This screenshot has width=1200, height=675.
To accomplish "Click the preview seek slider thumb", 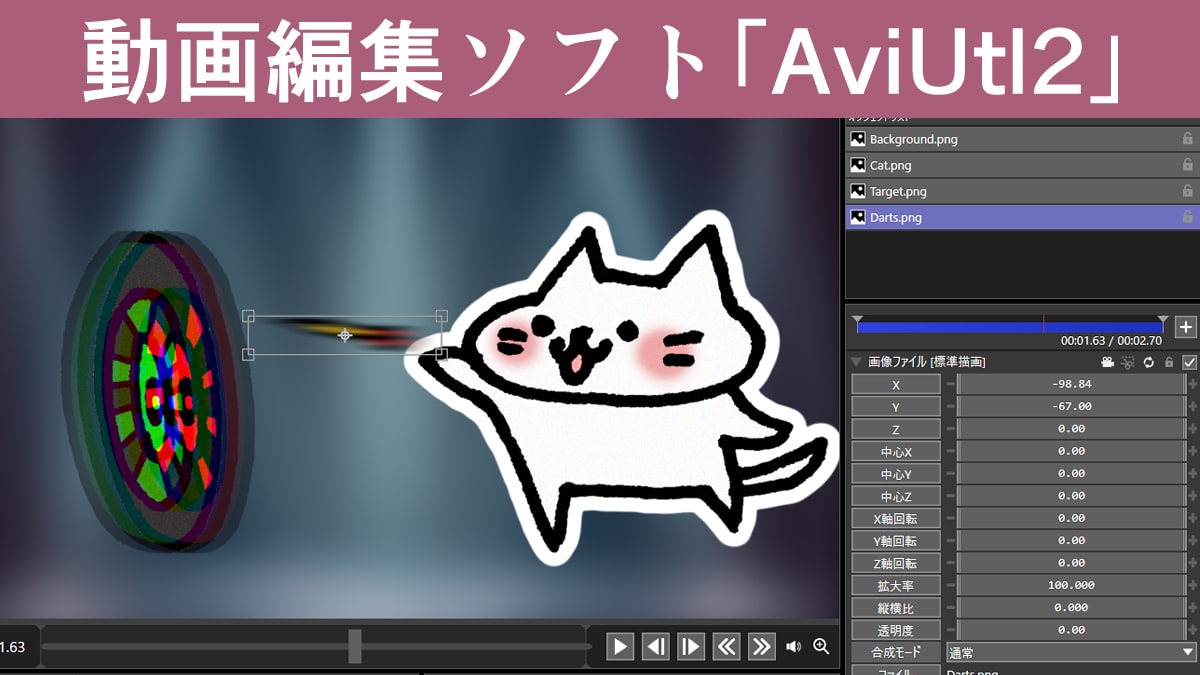I will 355,646.
